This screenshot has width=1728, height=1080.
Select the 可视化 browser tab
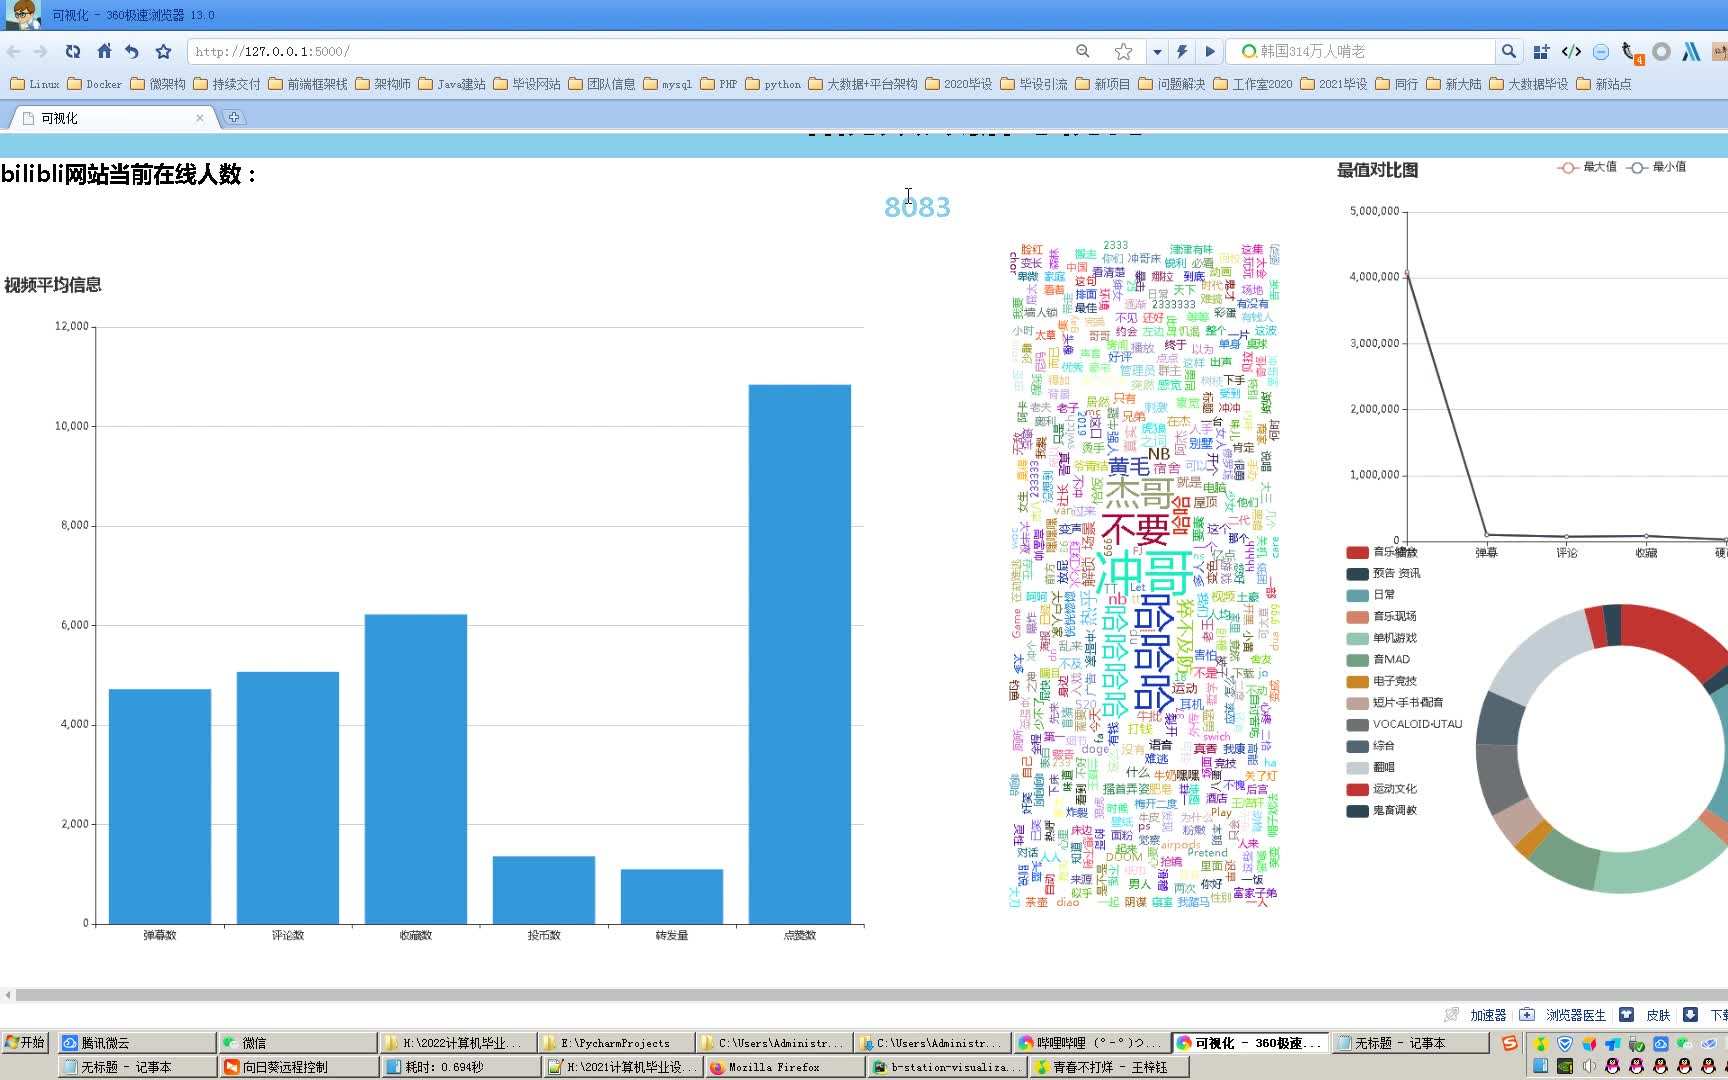tap(110, 118)
